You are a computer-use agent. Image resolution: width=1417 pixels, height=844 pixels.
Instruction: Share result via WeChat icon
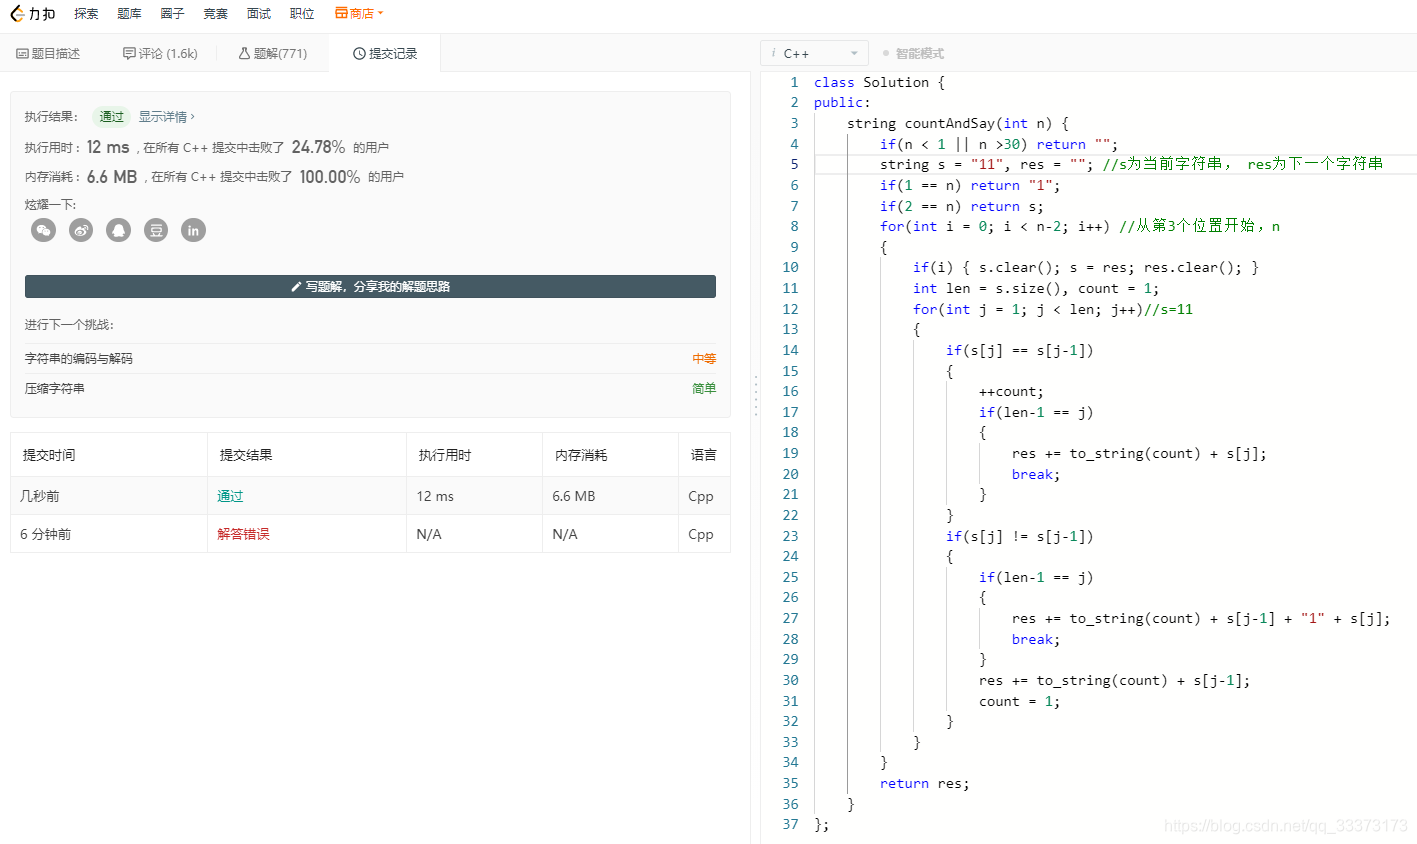pos(43,230)
